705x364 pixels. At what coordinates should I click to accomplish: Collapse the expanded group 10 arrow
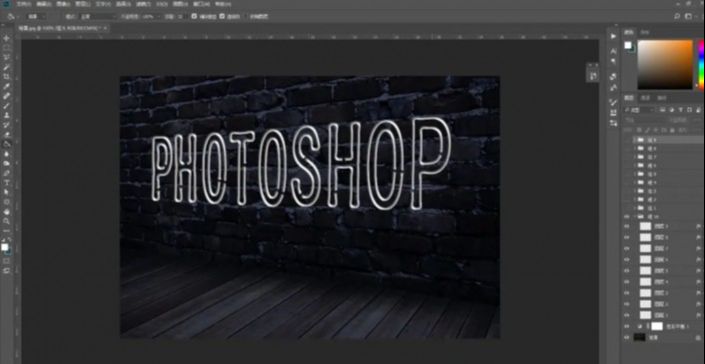[634, 217]
